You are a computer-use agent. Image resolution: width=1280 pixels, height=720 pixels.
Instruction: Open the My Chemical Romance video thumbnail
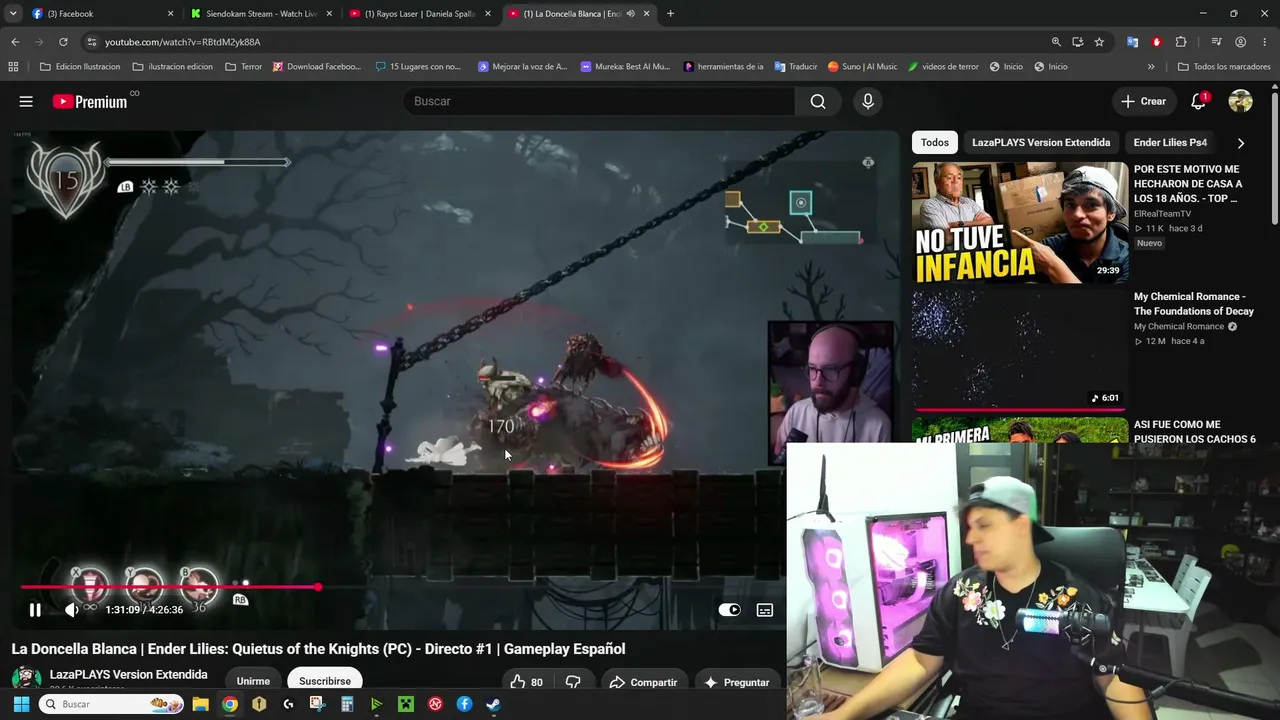1020,350
